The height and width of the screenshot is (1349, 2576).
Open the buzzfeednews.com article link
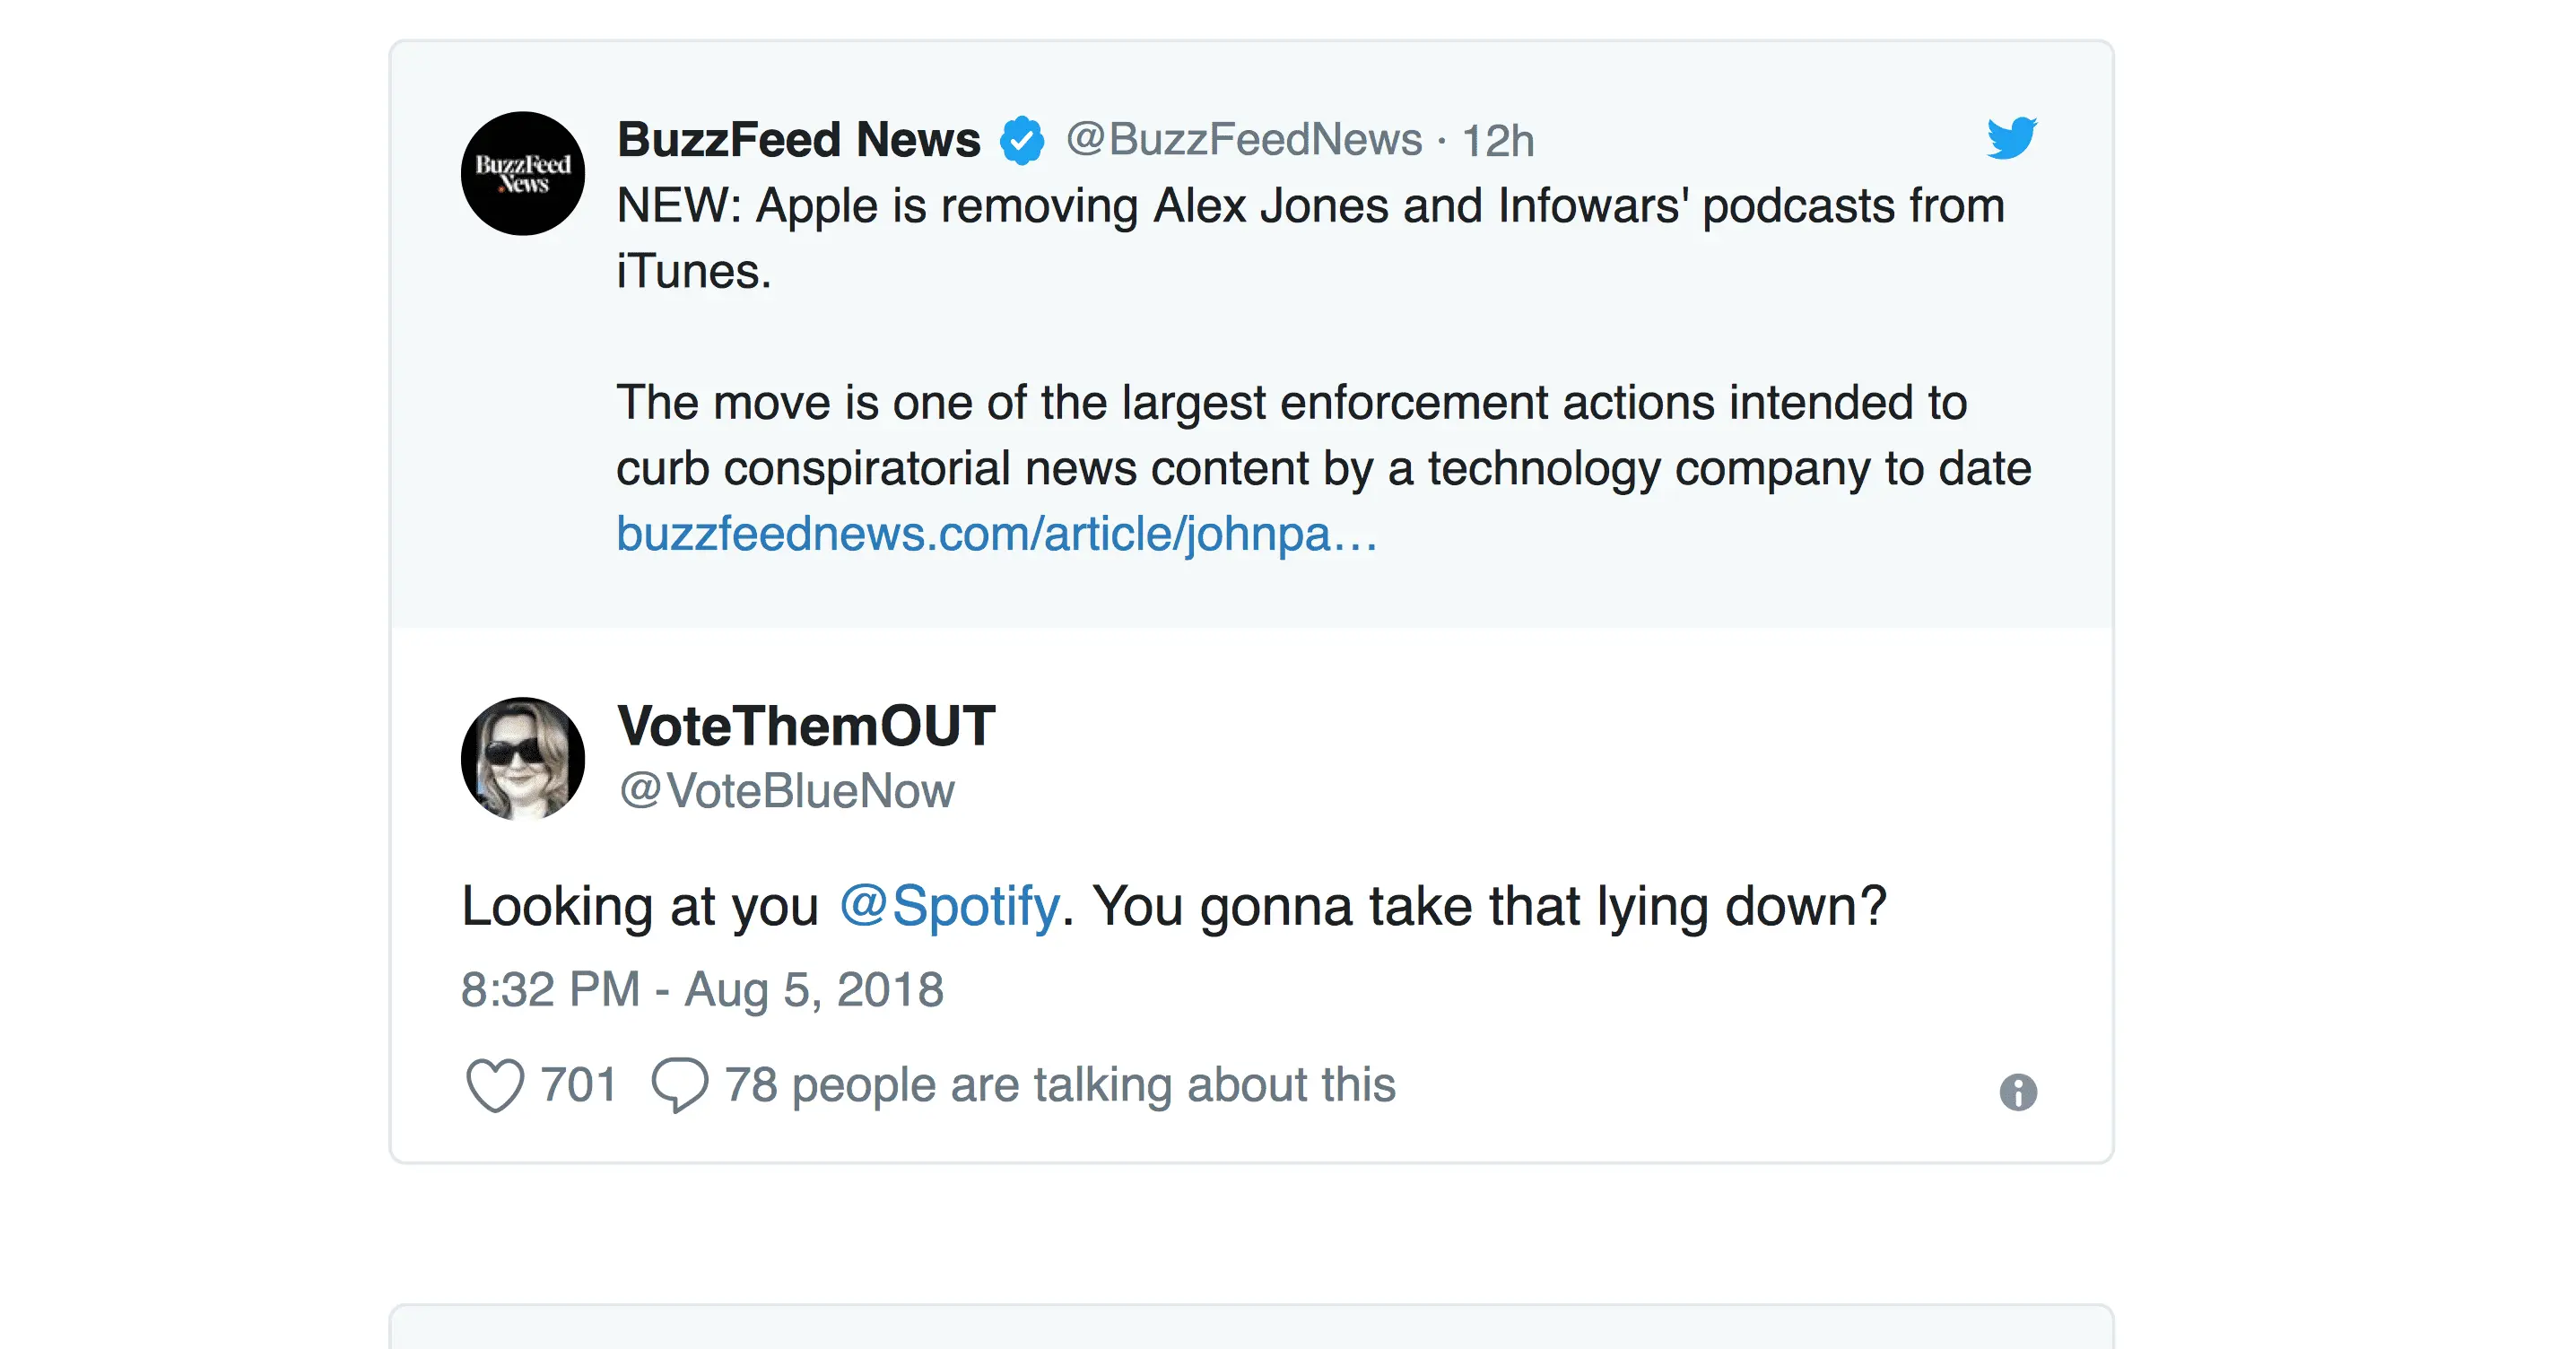996,534
